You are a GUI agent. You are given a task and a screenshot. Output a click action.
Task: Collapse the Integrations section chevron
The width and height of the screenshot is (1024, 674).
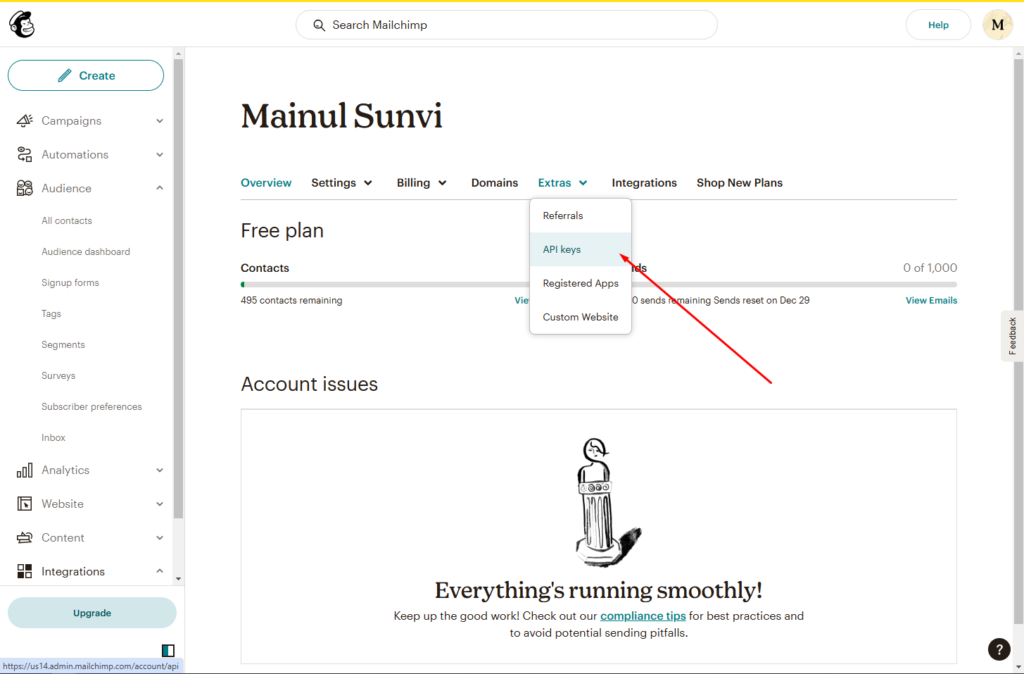pos(159,571)
